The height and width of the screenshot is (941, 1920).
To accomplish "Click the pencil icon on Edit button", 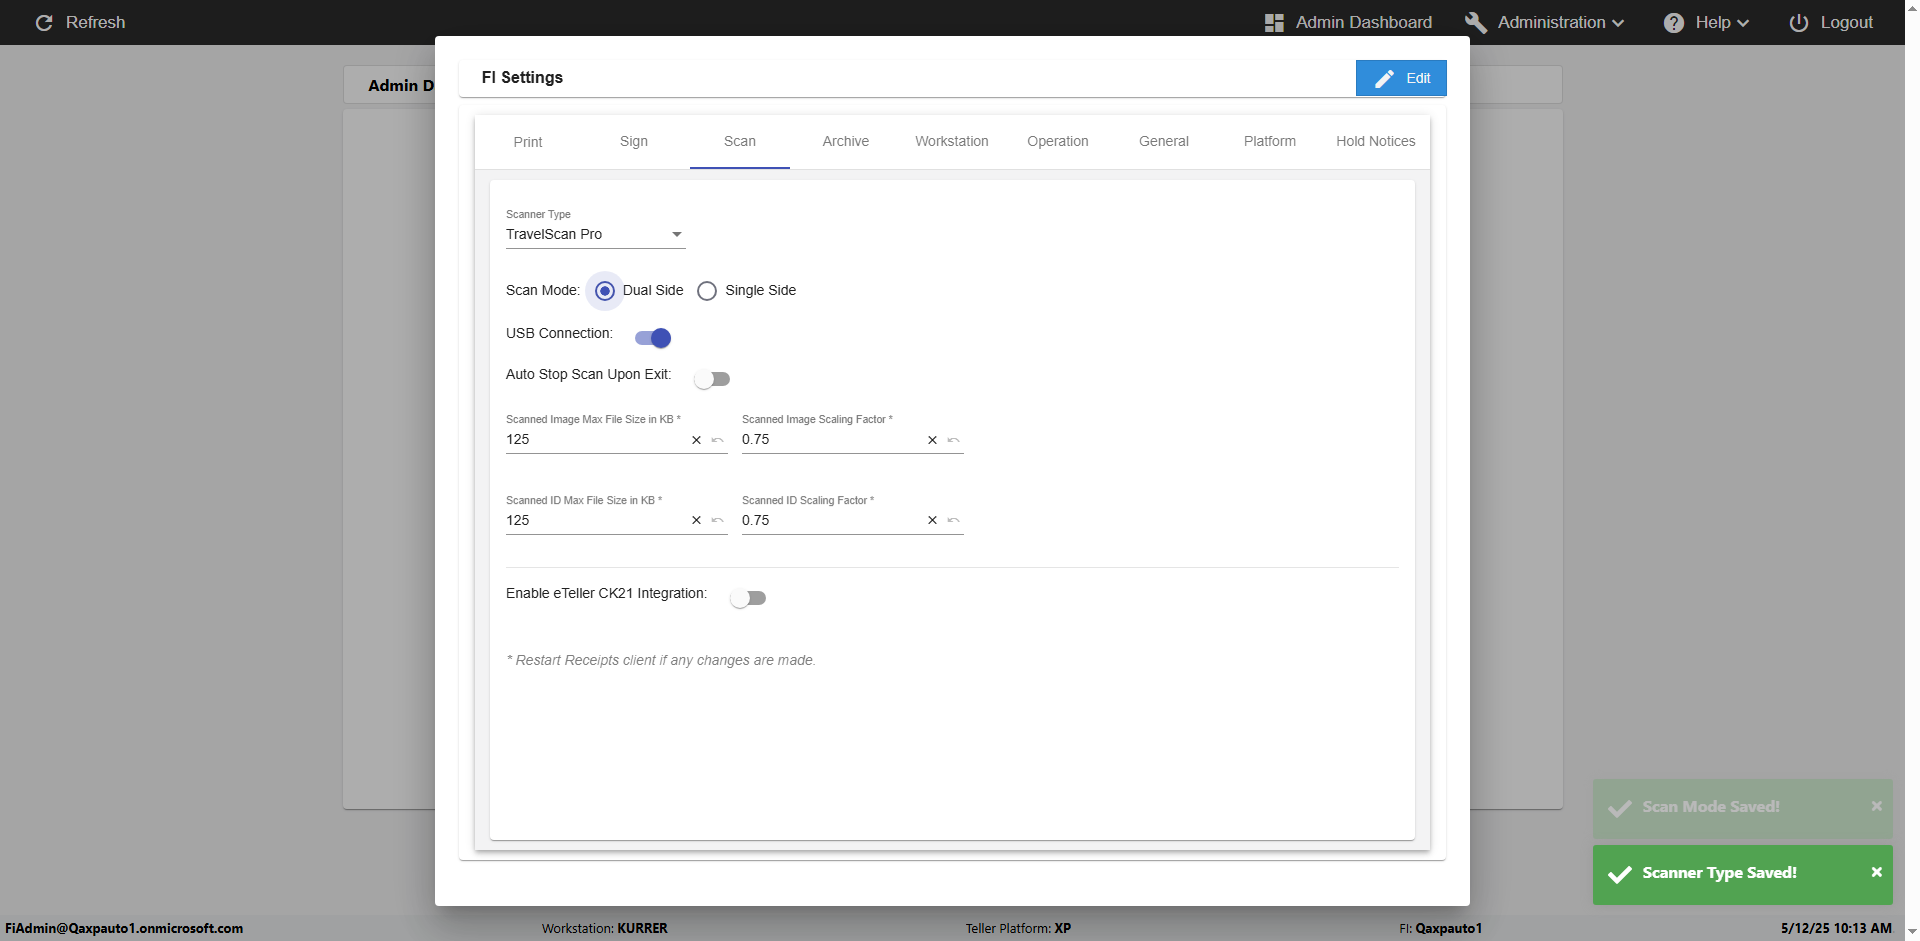I will (x=1384, y=79).
